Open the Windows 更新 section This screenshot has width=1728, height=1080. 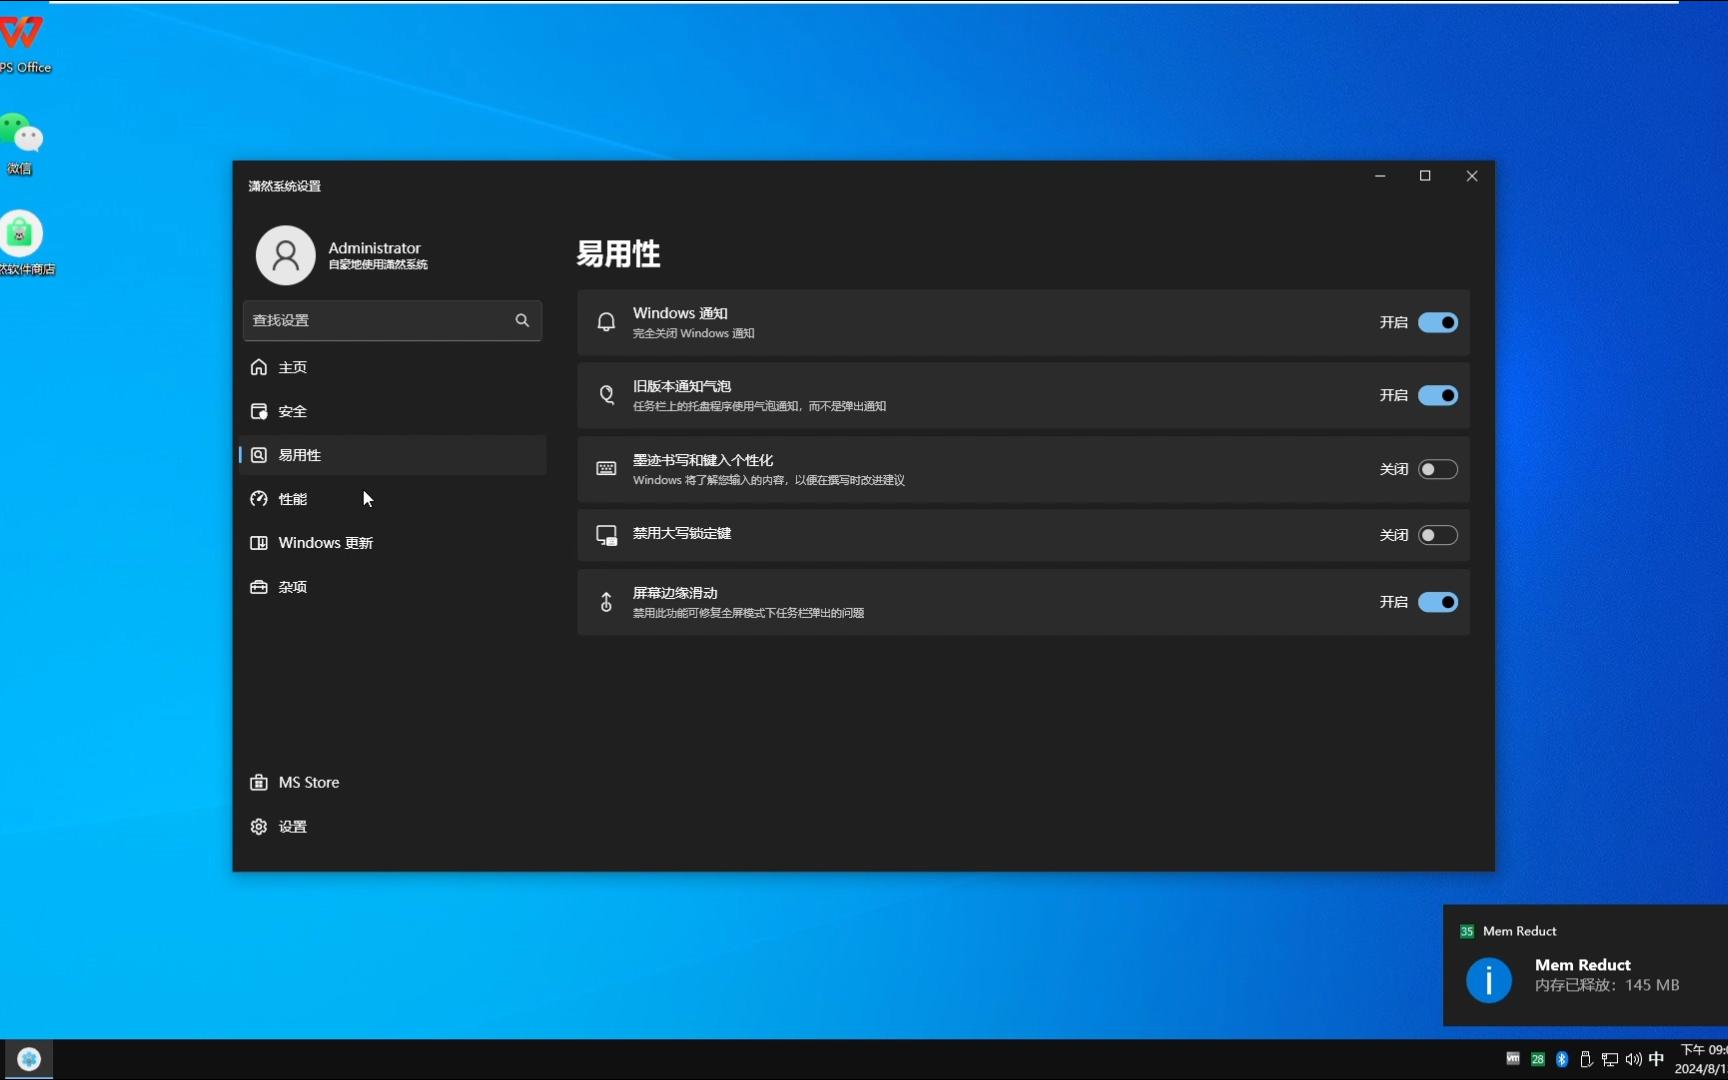393,543
